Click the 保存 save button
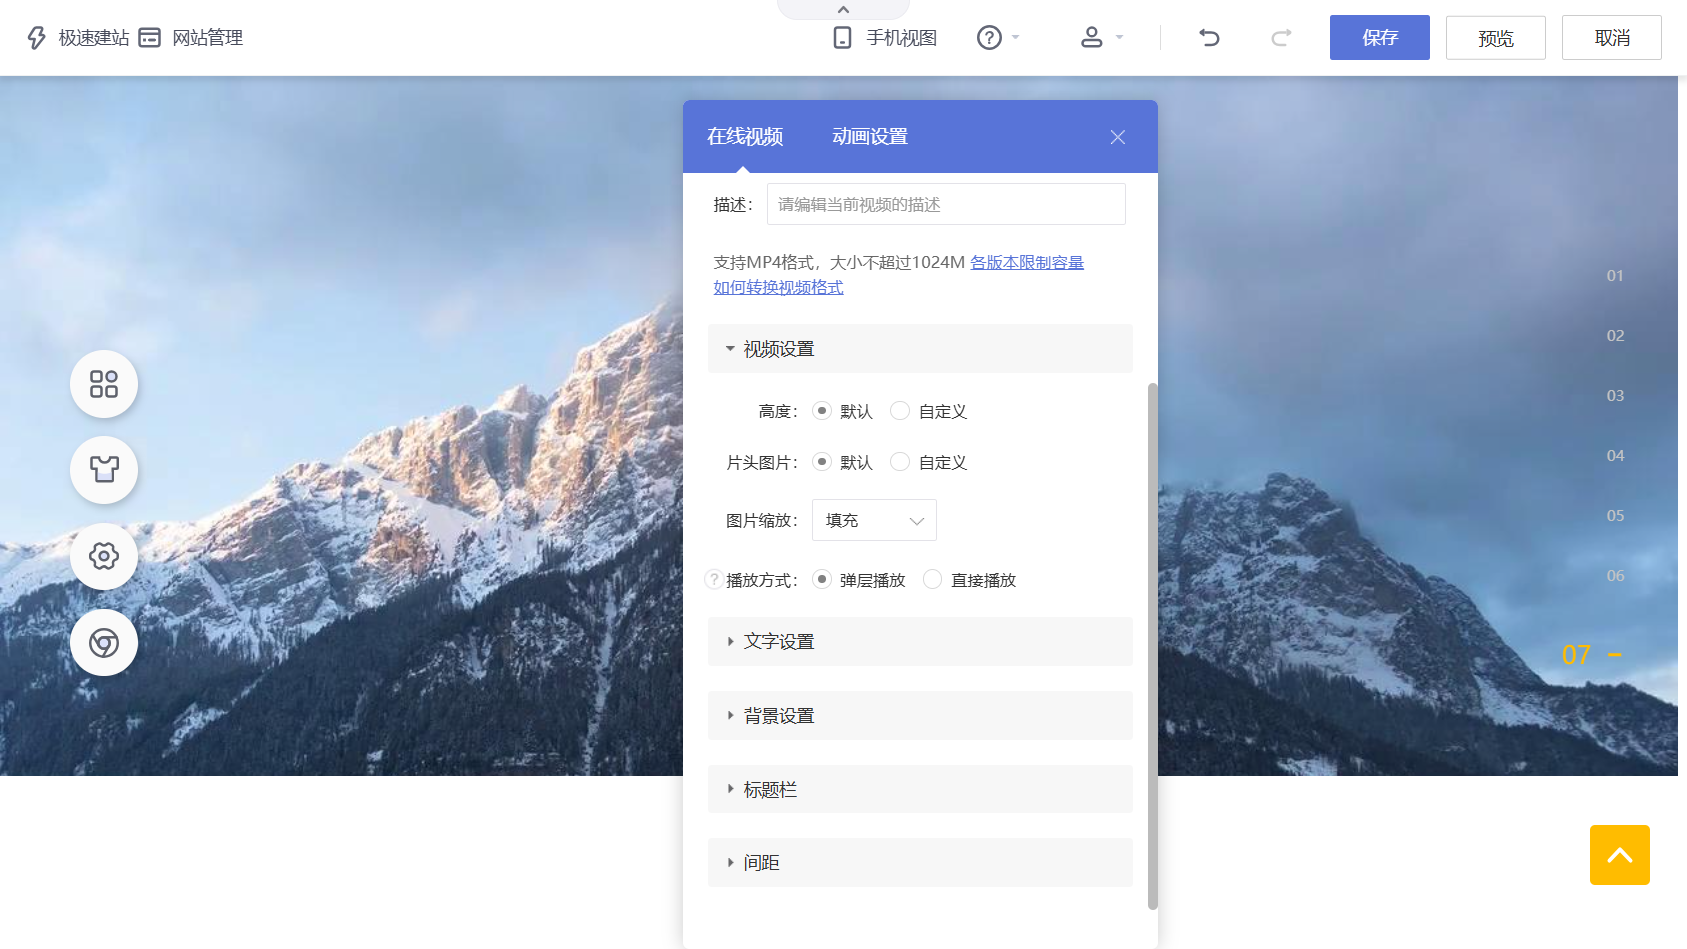 pos(1380,38)
